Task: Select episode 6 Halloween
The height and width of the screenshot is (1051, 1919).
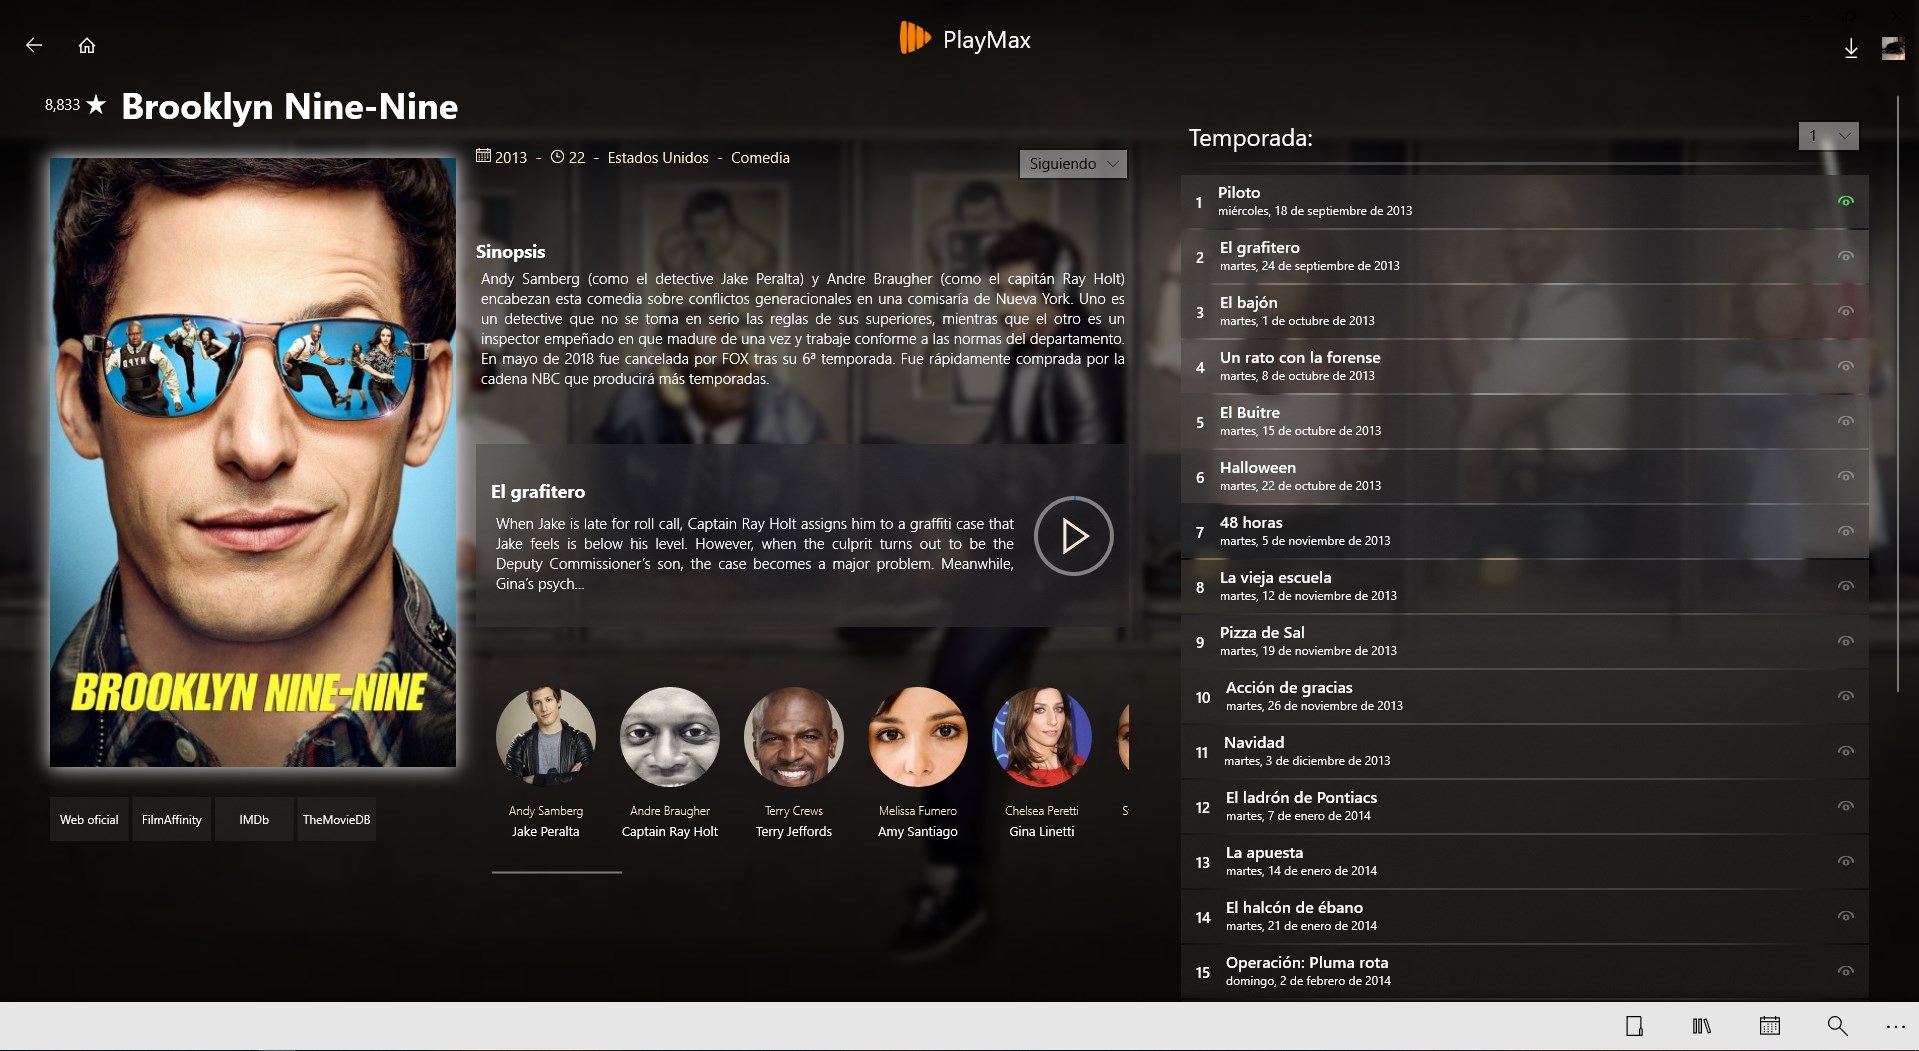Action: 1525,477
